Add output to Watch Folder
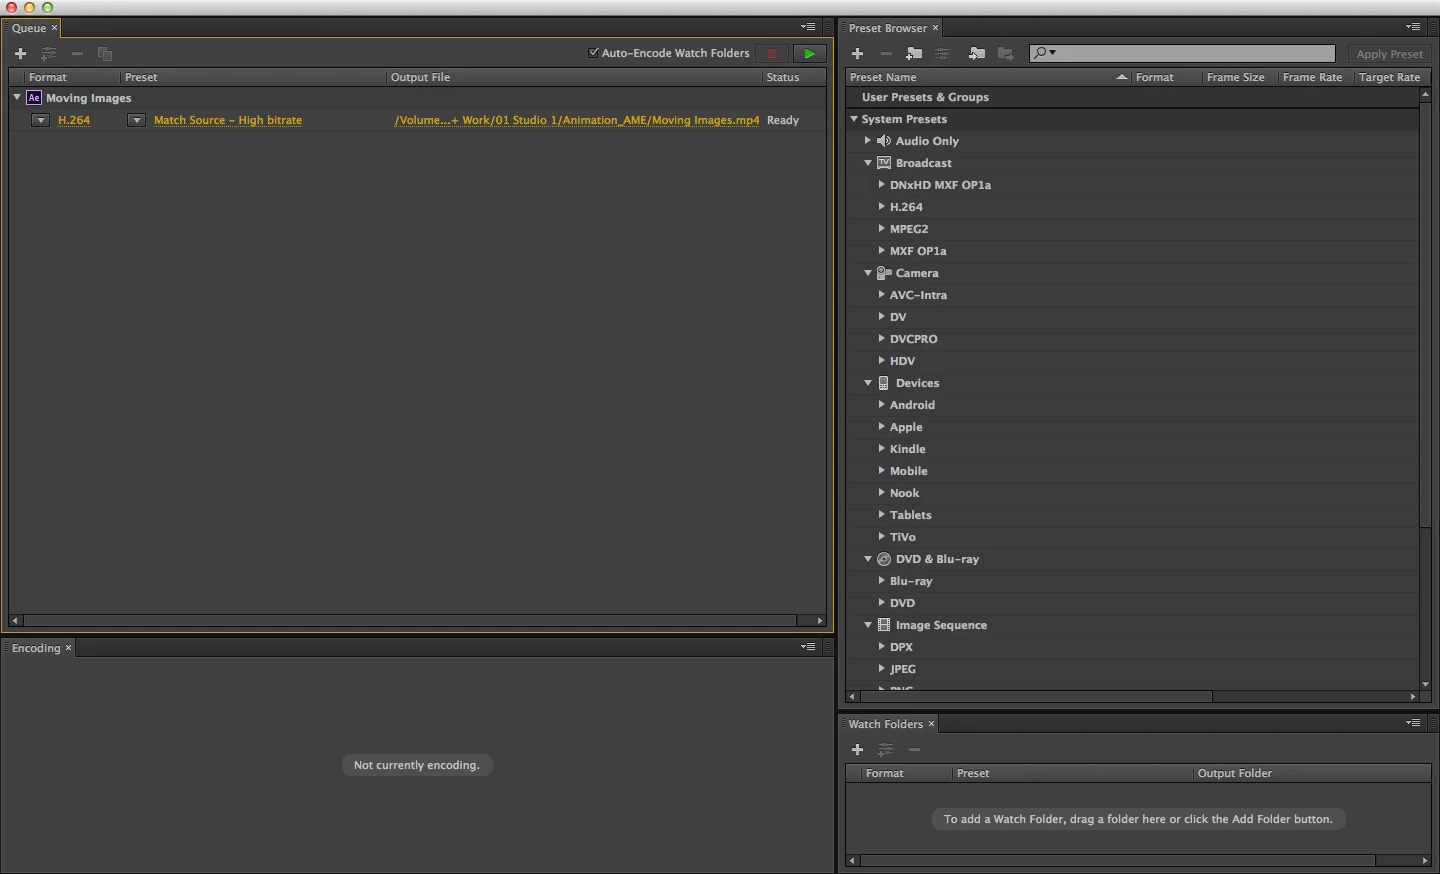This screenshot has height=874, width=1440. pyautogui.click(x=886, y=750)
